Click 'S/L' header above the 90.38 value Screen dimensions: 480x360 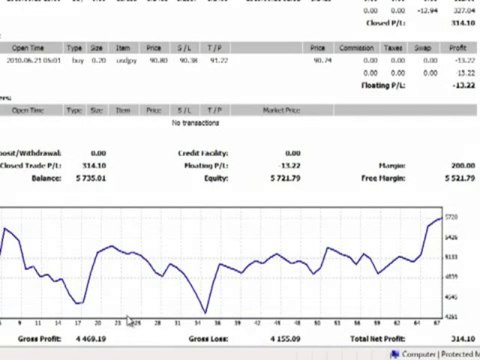[x=184, y=48]
